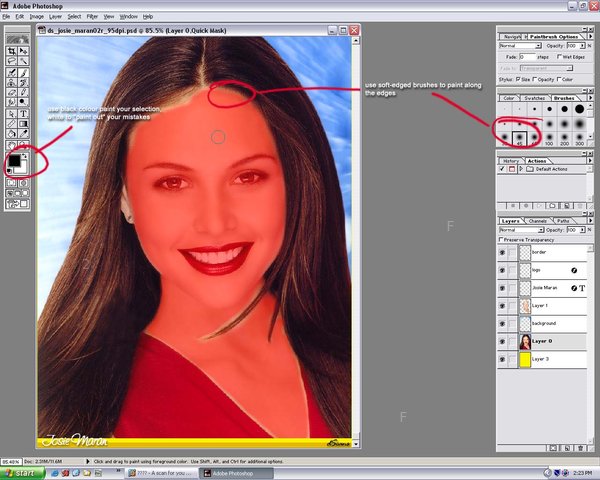
Task: Open the Select menu
Action: click(74, 16)
